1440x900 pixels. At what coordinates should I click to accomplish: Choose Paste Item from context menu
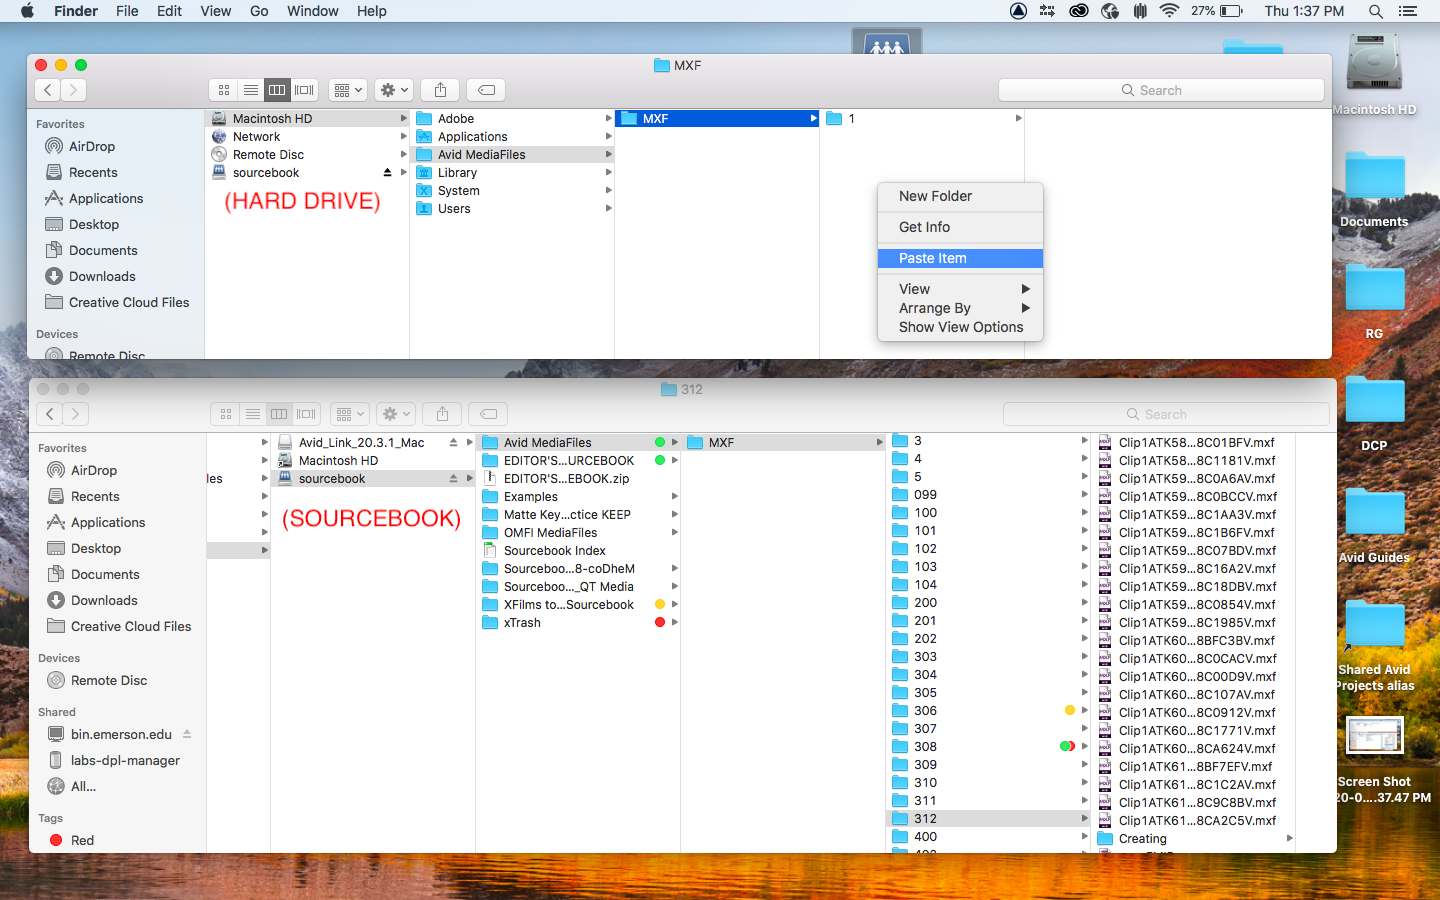pos(960,258)
